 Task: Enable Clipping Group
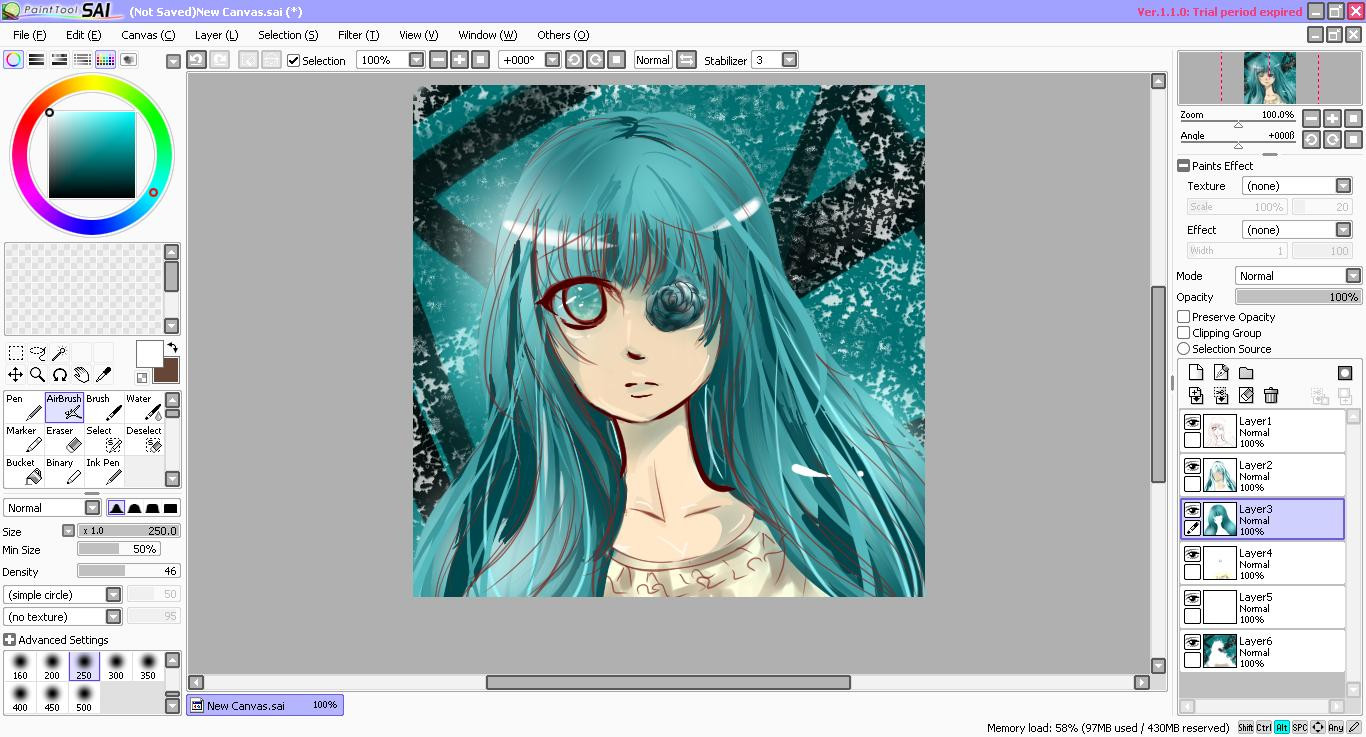click(x=1184, y=333)
